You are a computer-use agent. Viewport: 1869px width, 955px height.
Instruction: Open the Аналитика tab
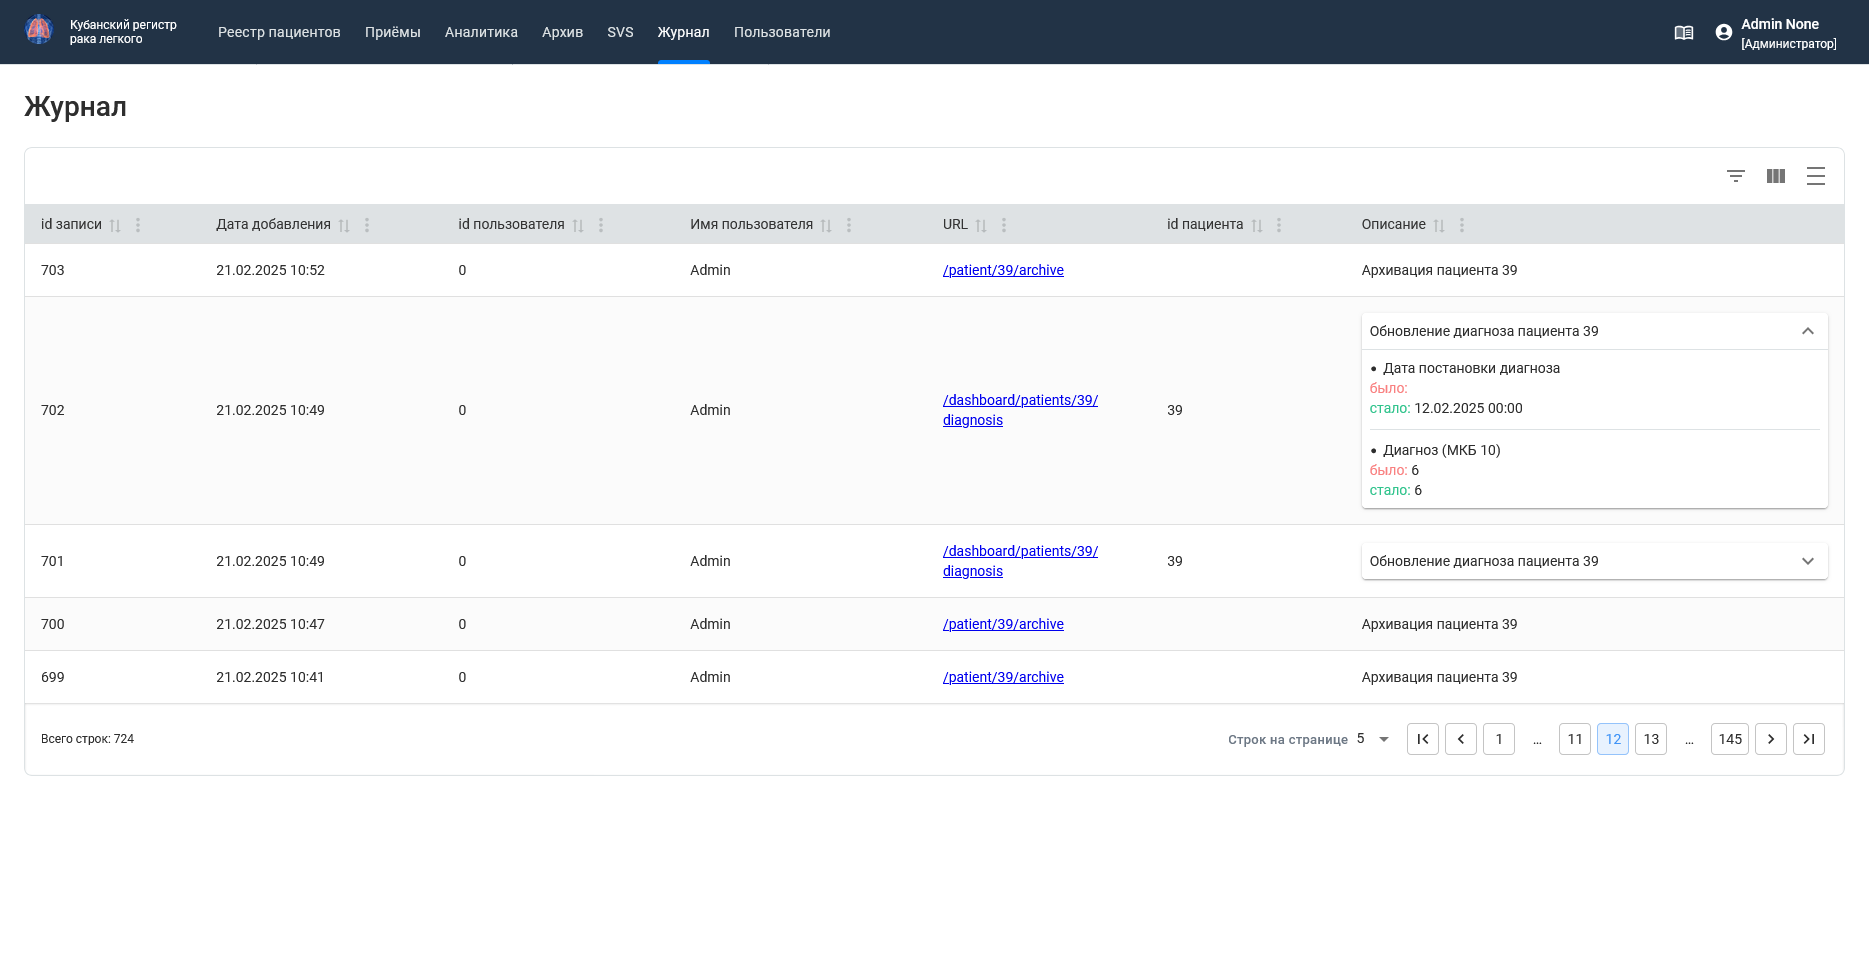481,32
